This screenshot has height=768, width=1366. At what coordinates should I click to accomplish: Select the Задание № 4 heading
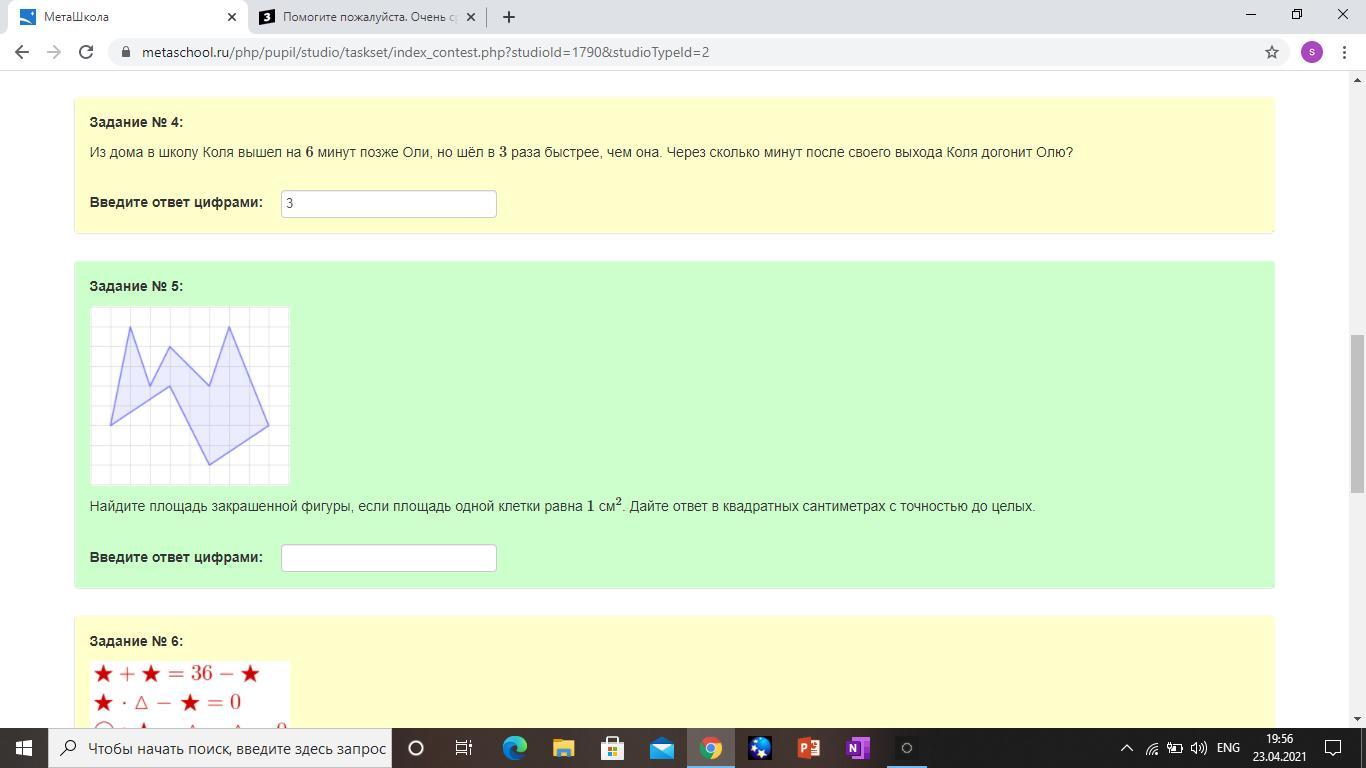coord(136,122)
